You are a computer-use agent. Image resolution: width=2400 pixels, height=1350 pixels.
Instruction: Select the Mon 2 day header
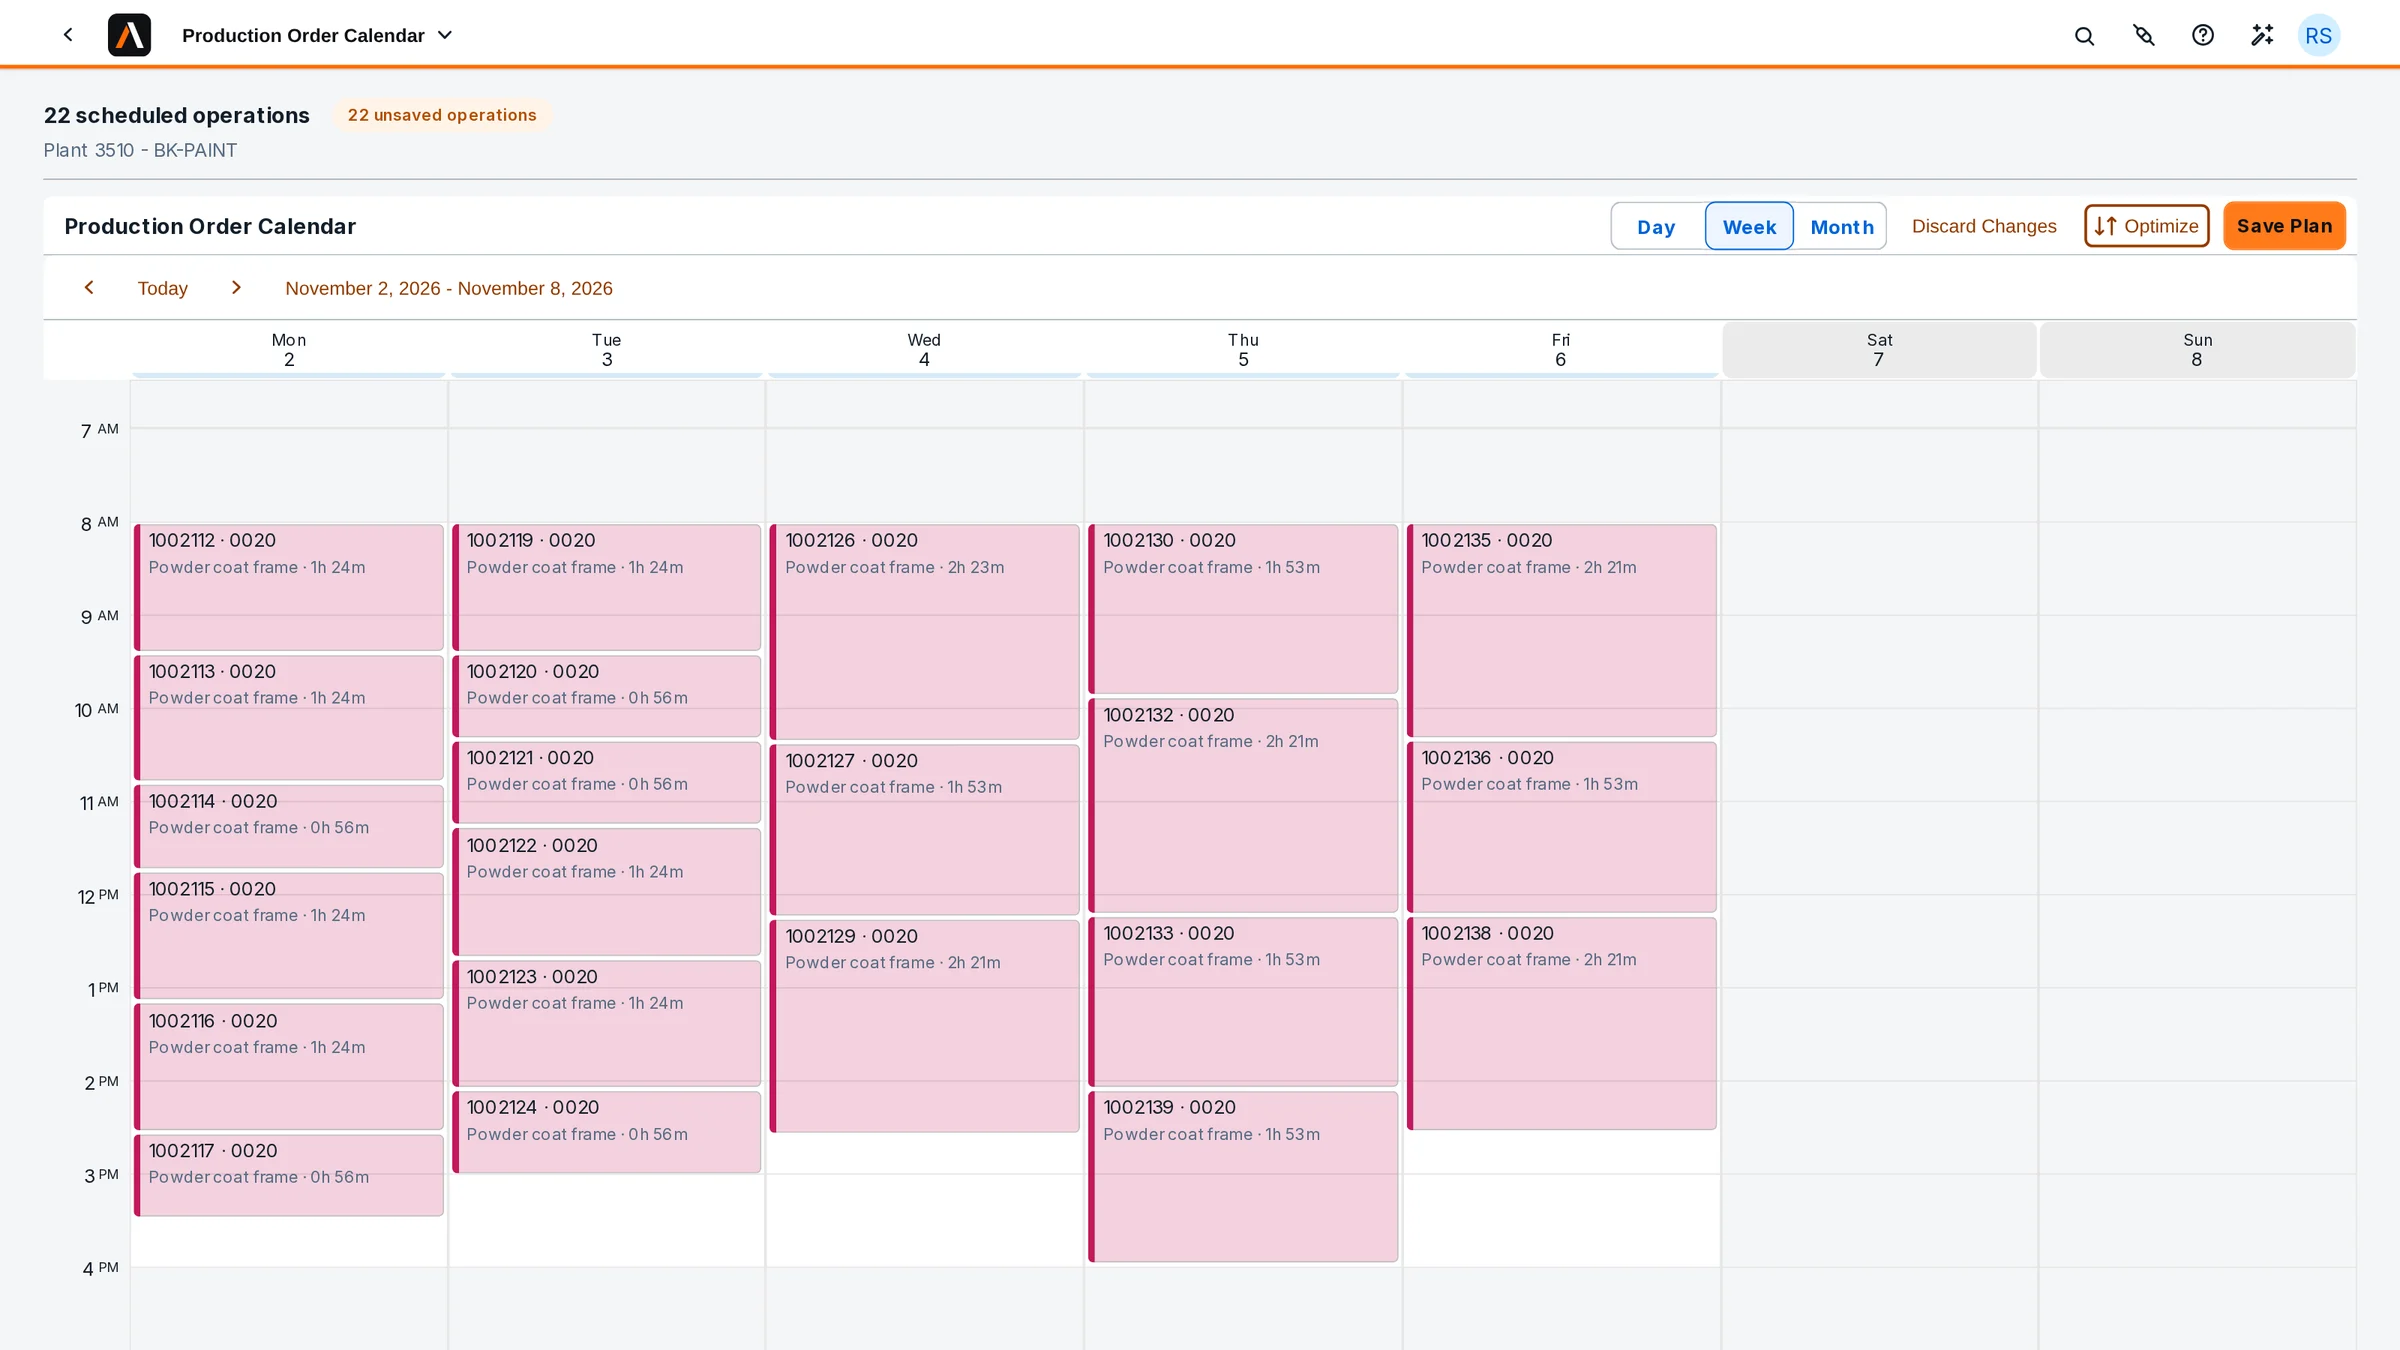pos(289,349)
